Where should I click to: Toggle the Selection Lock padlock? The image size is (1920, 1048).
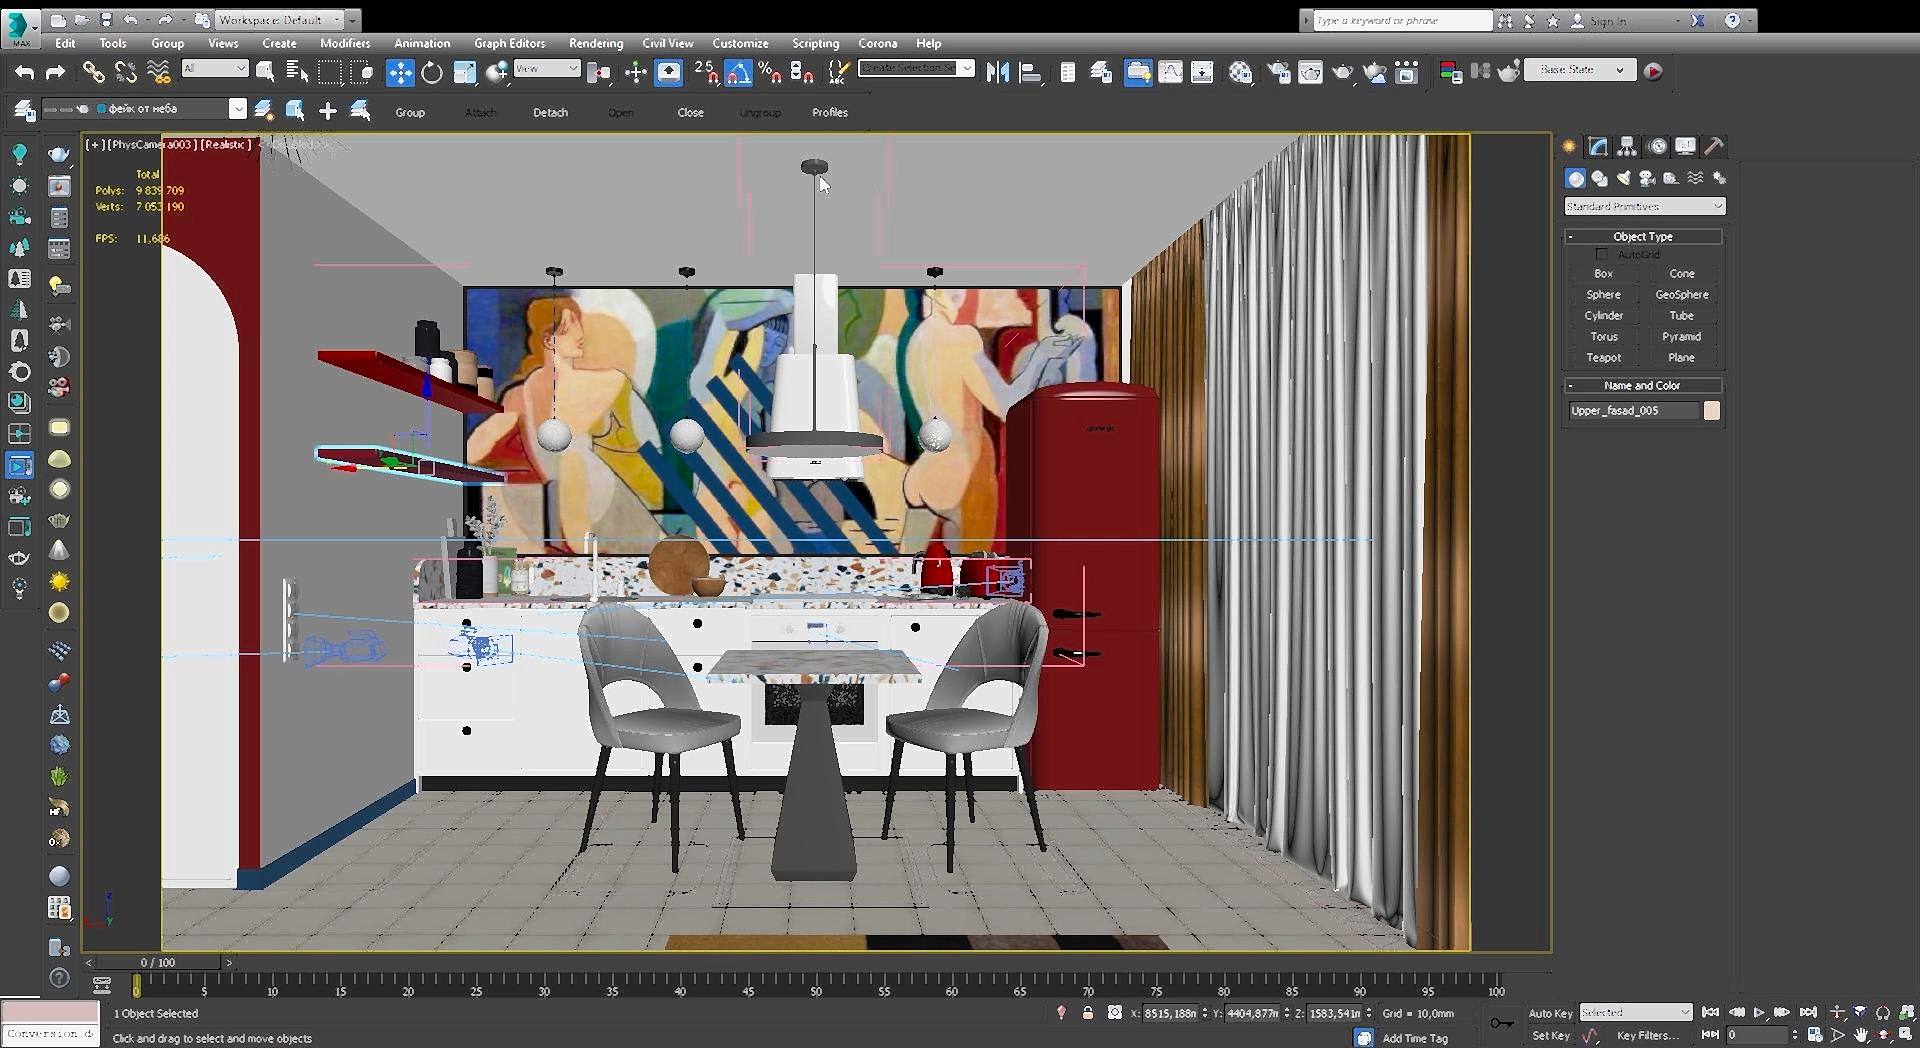coord(1088,1013)
